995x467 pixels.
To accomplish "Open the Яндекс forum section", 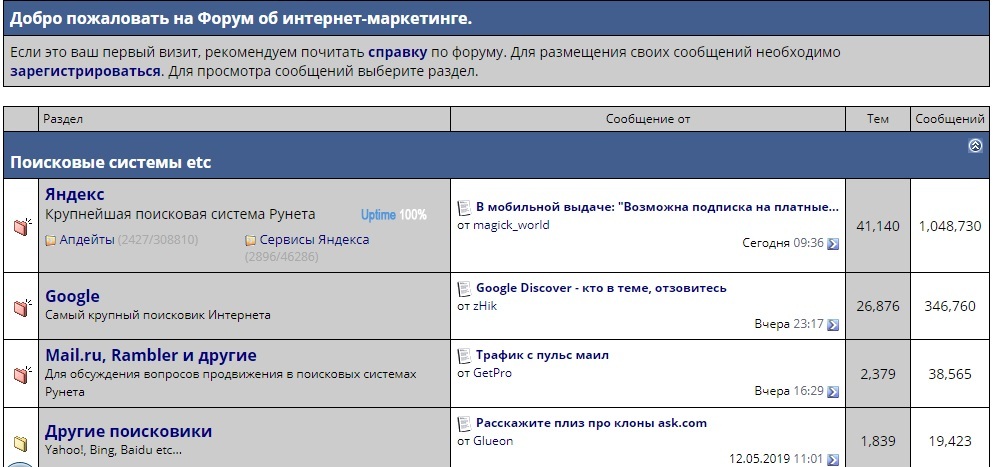I will (x=75, y=194).
